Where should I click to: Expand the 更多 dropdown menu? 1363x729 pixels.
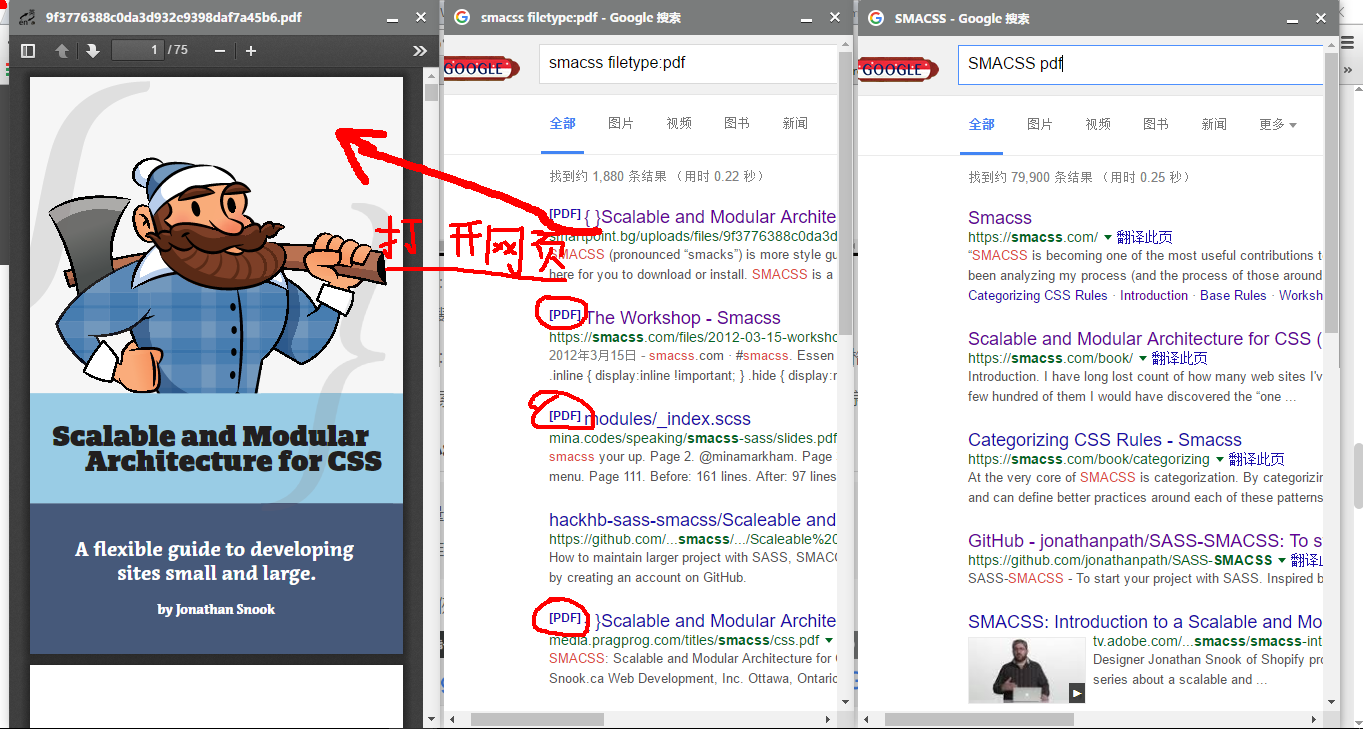click(1278, 124)
